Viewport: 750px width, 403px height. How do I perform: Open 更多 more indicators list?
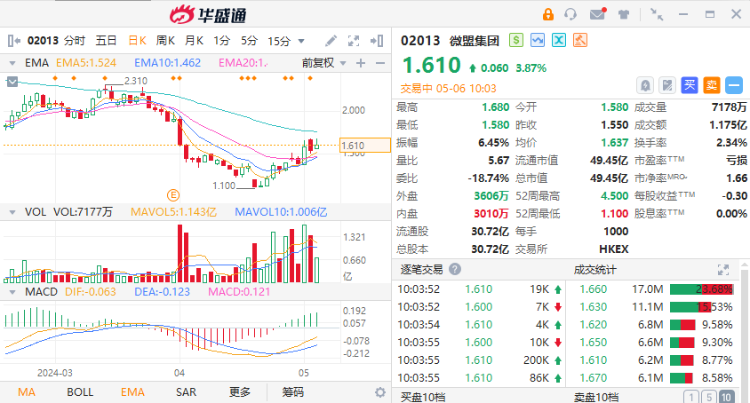point(240,392)
